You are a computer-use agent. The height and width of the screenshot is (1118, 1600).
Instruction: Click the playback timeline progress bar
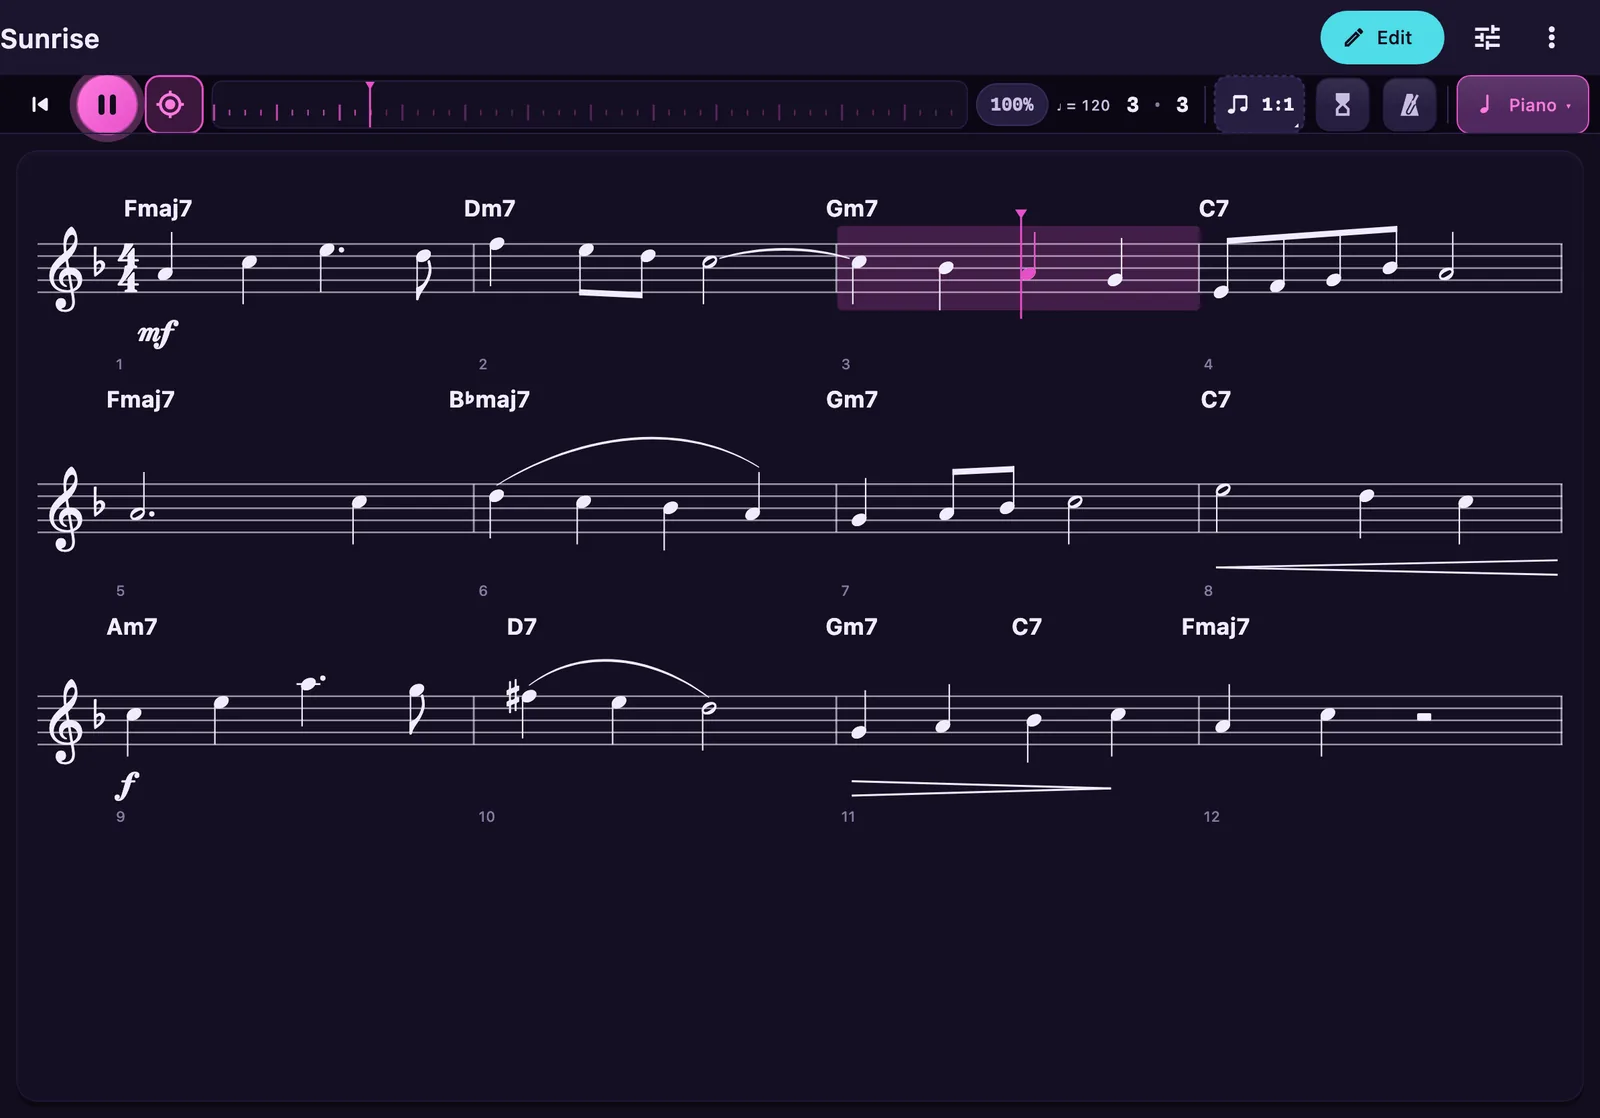pos(589,104)
